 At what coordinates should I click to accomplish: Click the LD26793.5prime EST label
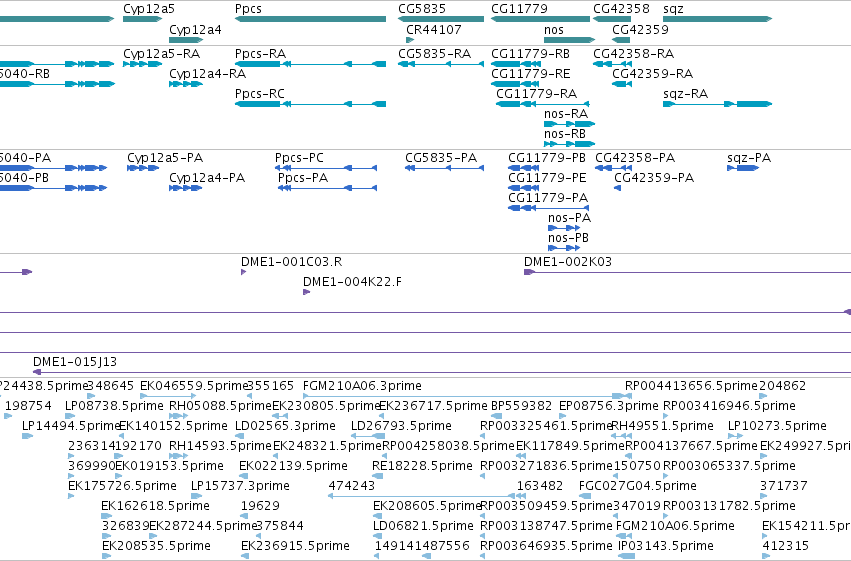(x=401, y=426)
